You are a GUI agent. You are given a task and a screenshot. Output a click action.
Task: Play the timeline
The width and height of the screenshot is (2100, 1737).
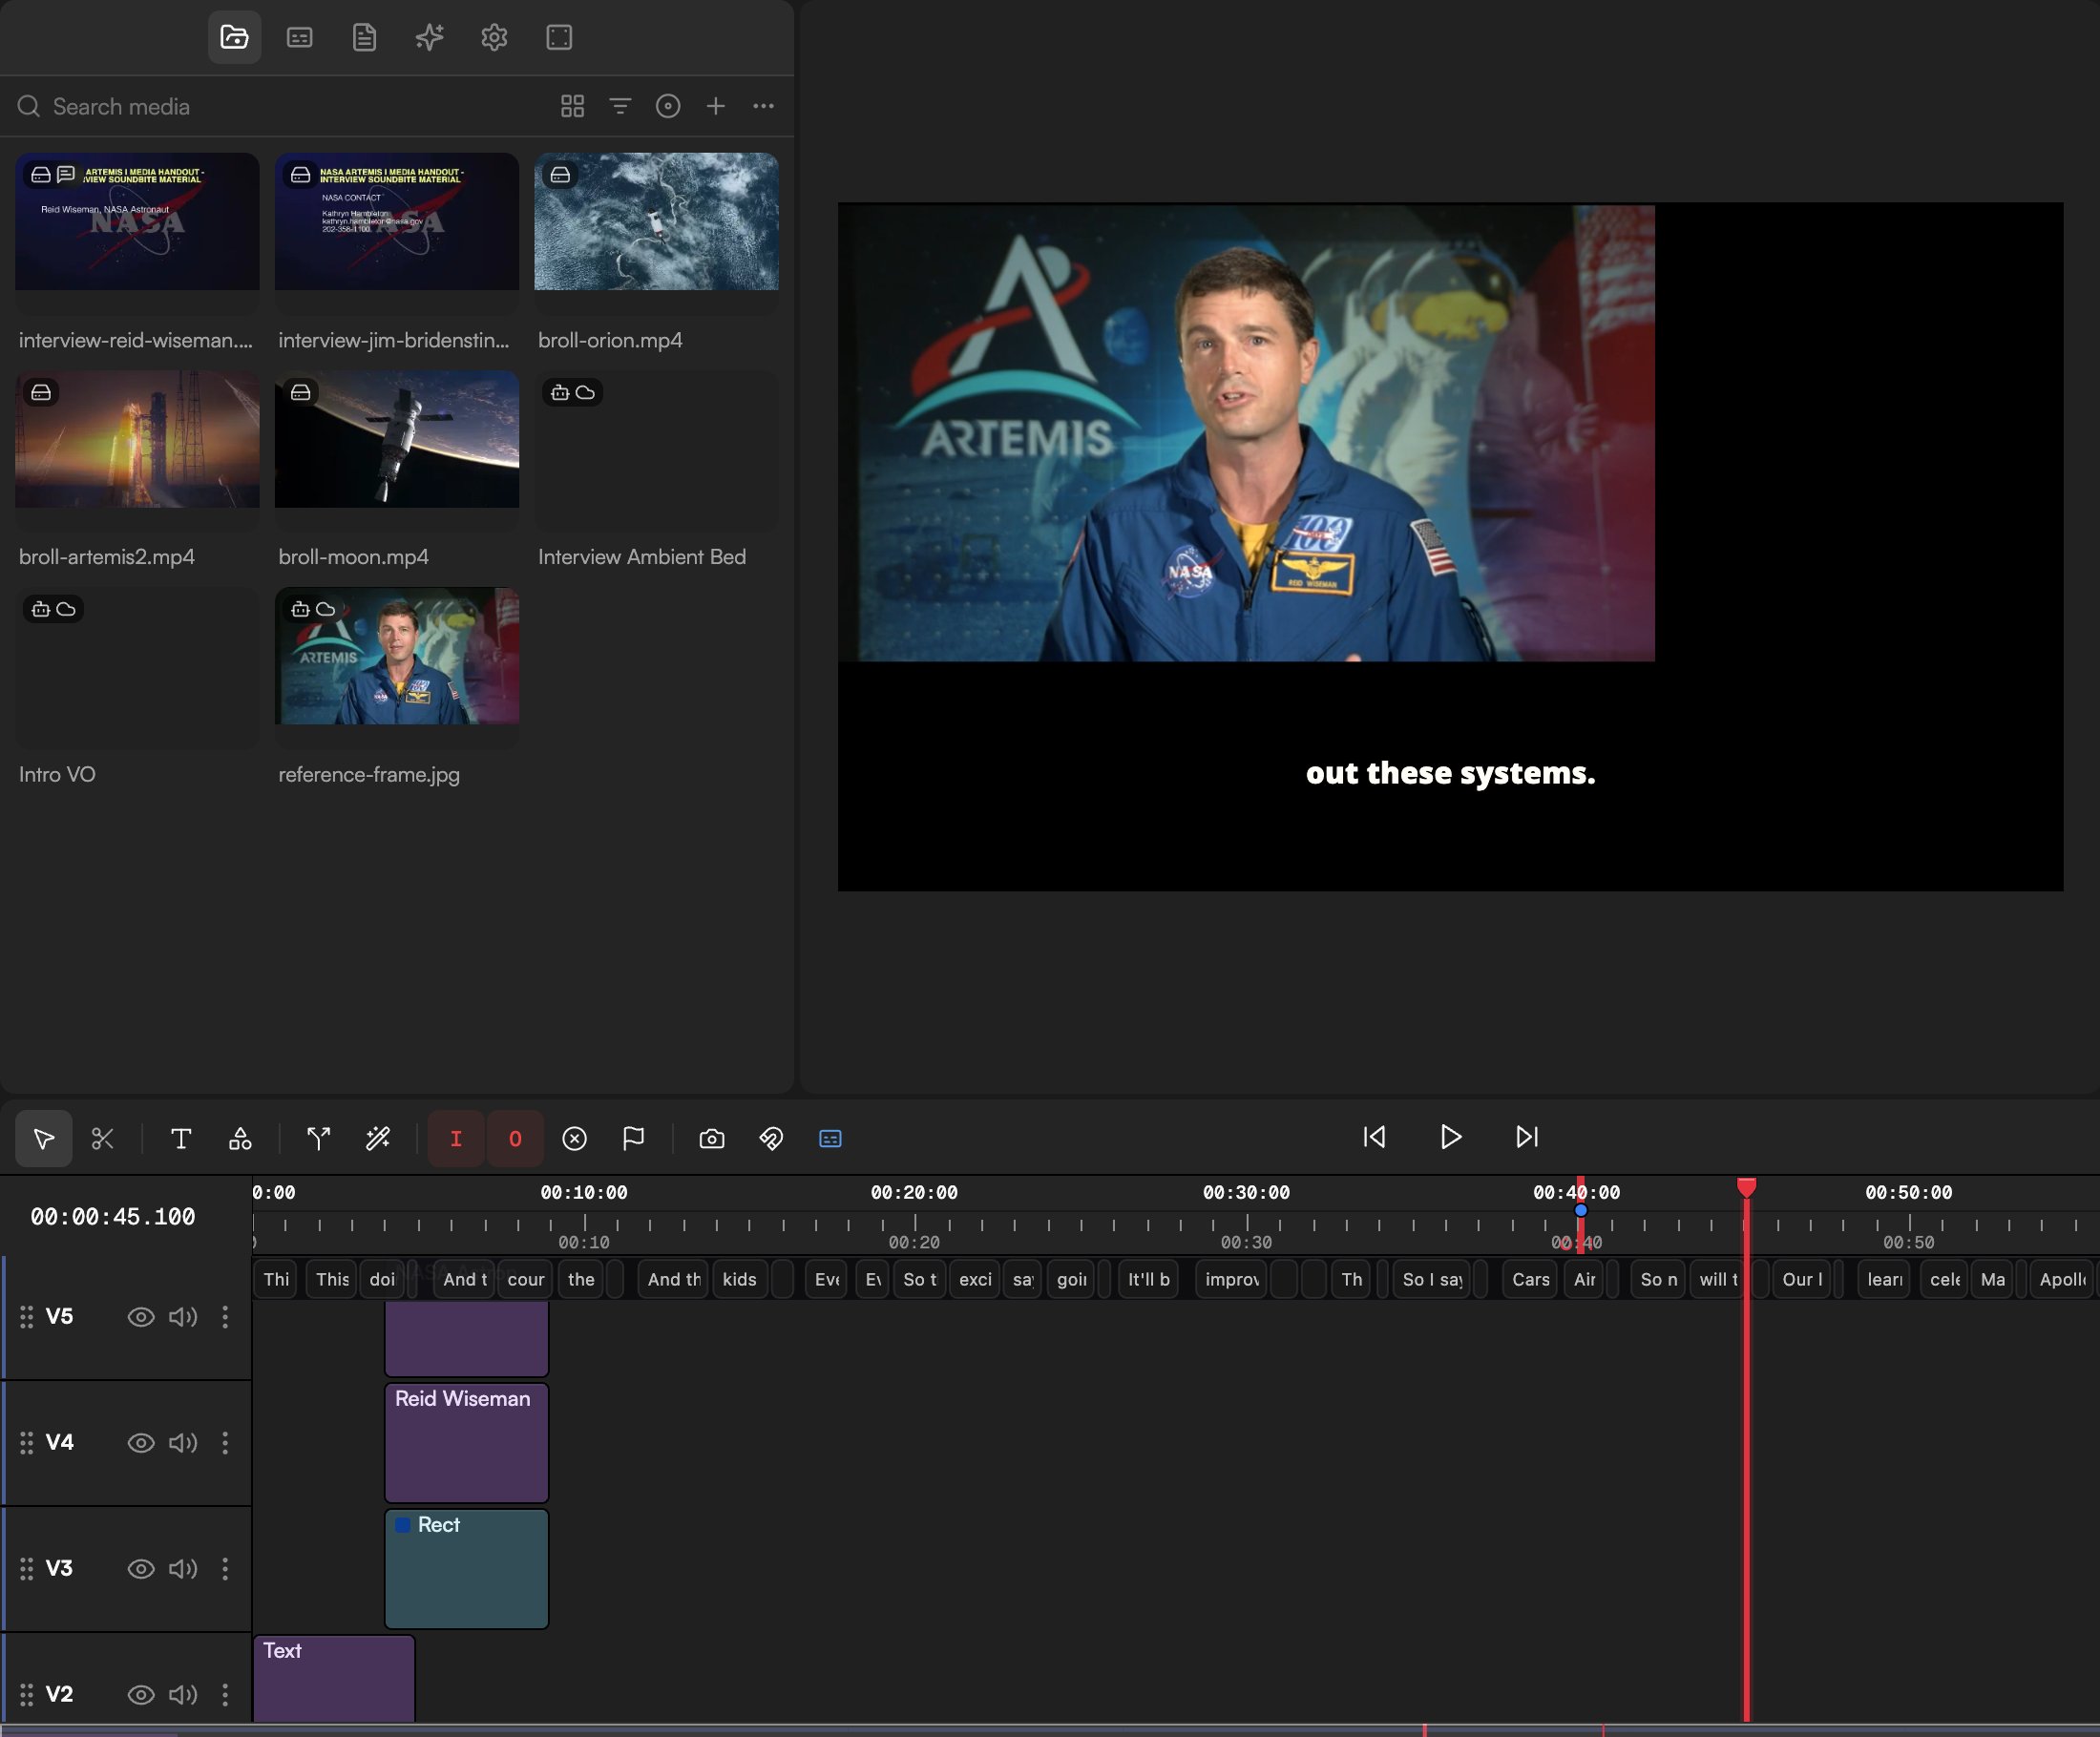pos(1451,1137)
